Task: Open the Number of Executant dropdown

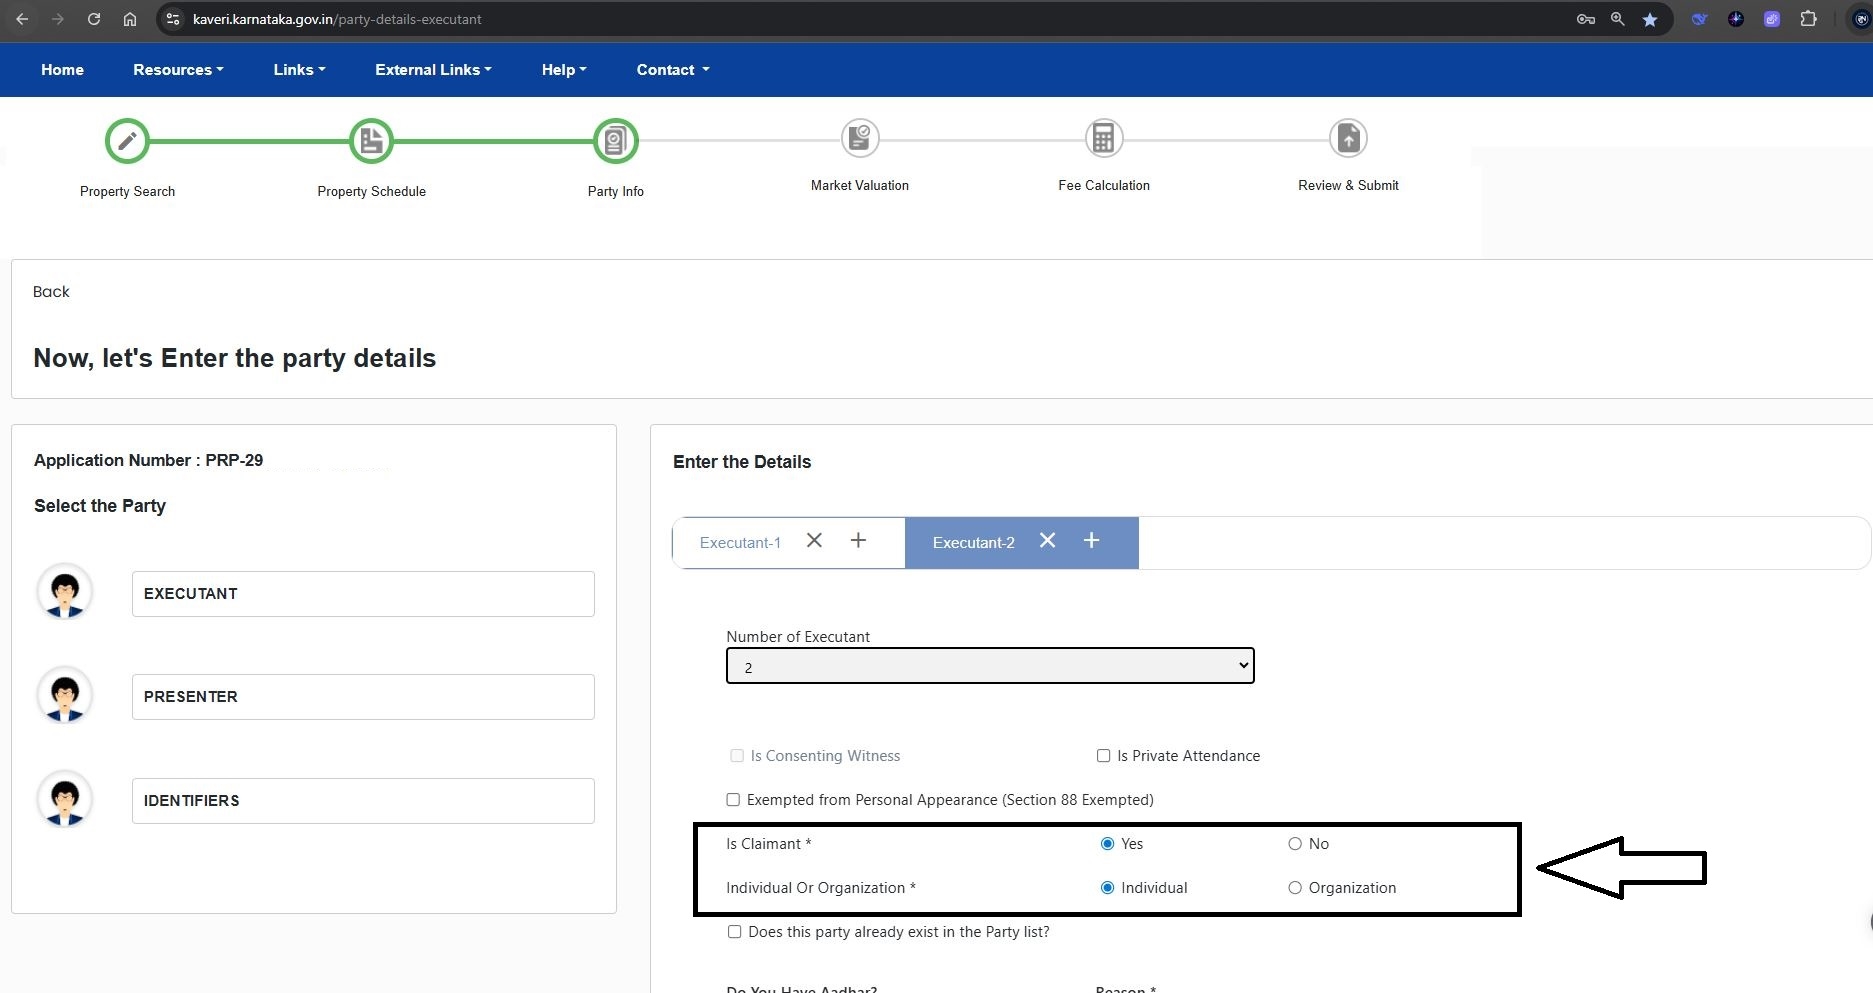Action: pyautogui.click(x=989, y=666)
